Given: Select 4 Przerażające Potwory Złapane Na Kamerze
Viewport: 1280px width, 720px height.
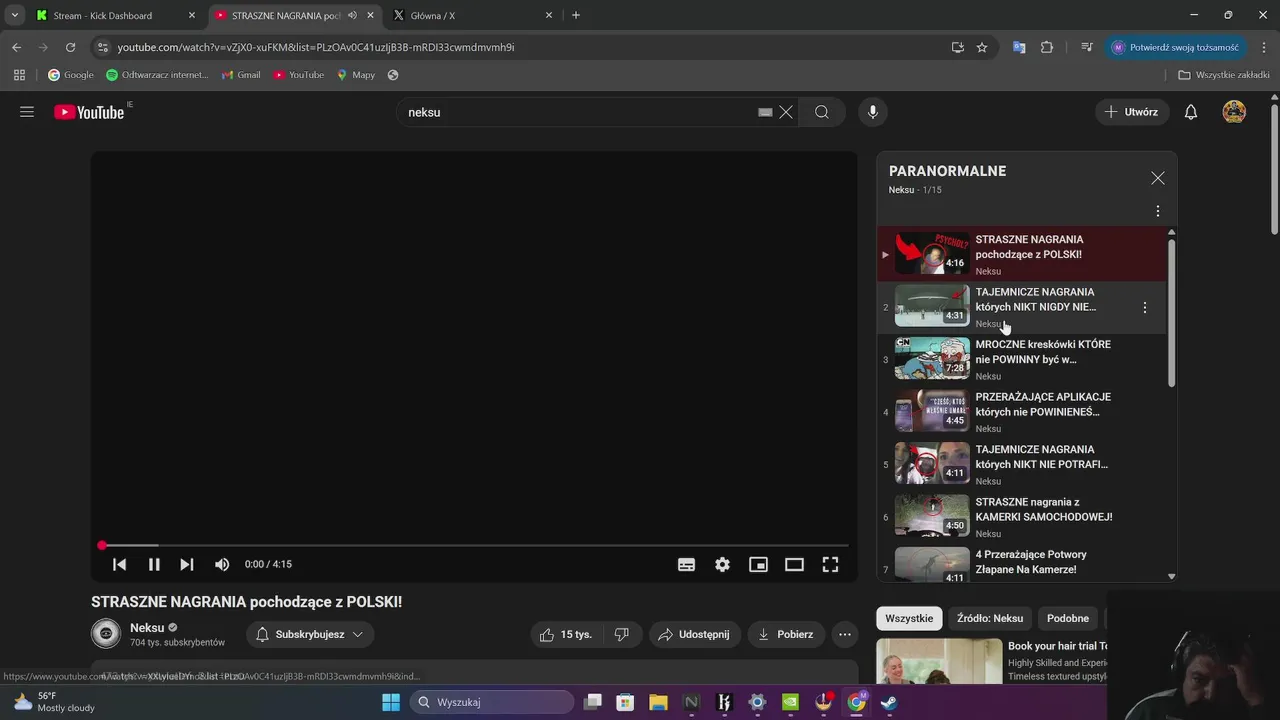Looking at the screenshot, I should click(x=1021, y=565).
